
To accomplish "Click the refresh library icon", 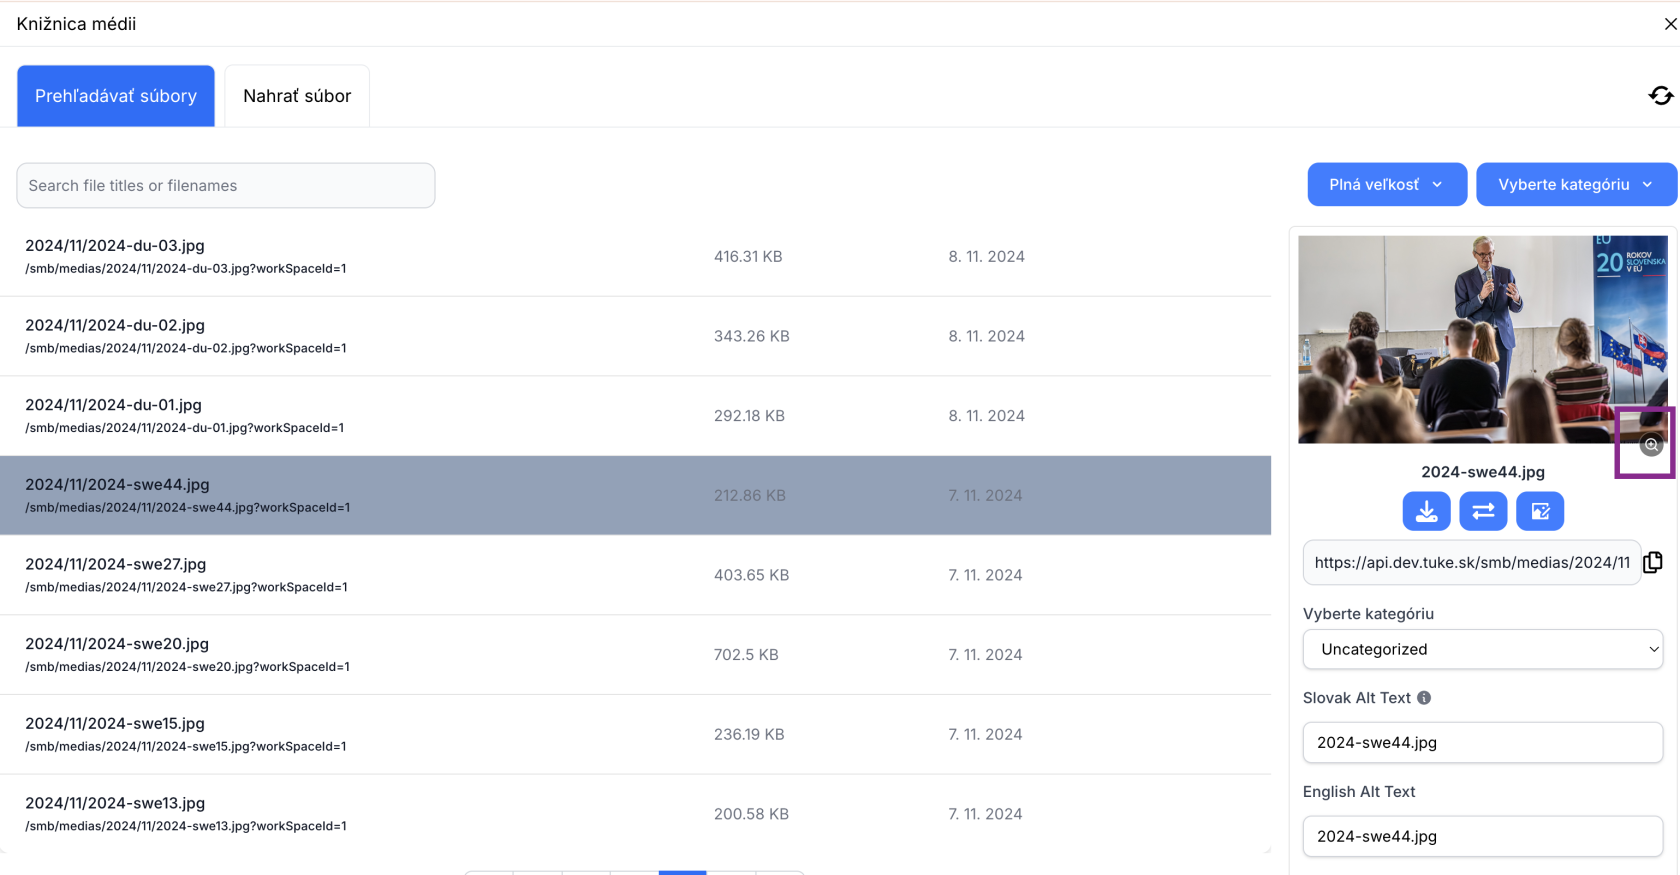I will point(1660,96).
